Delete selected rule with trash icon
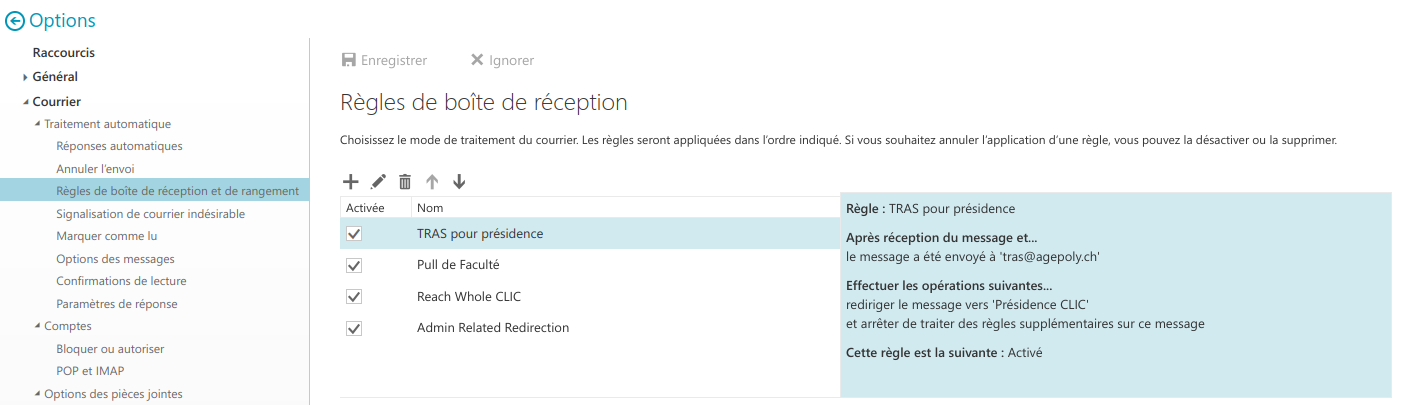Viewport: 1402px width, 405px height. (405, 181)
